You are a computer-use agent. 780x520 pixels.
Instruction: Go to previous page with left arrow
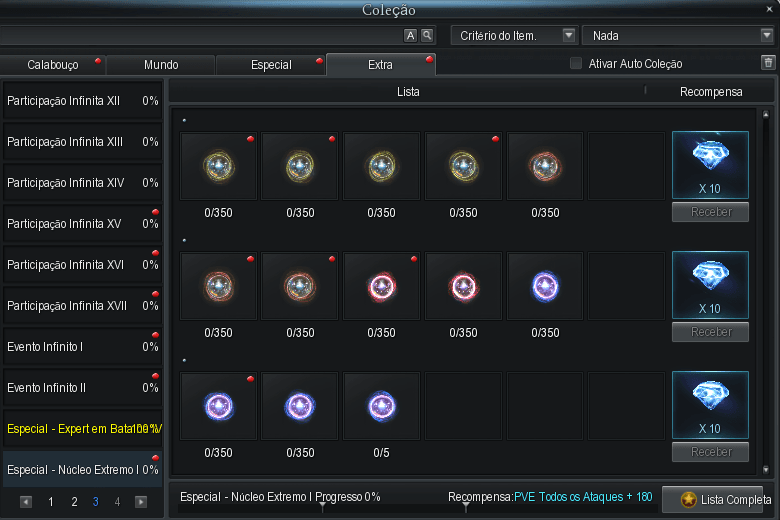26,502
